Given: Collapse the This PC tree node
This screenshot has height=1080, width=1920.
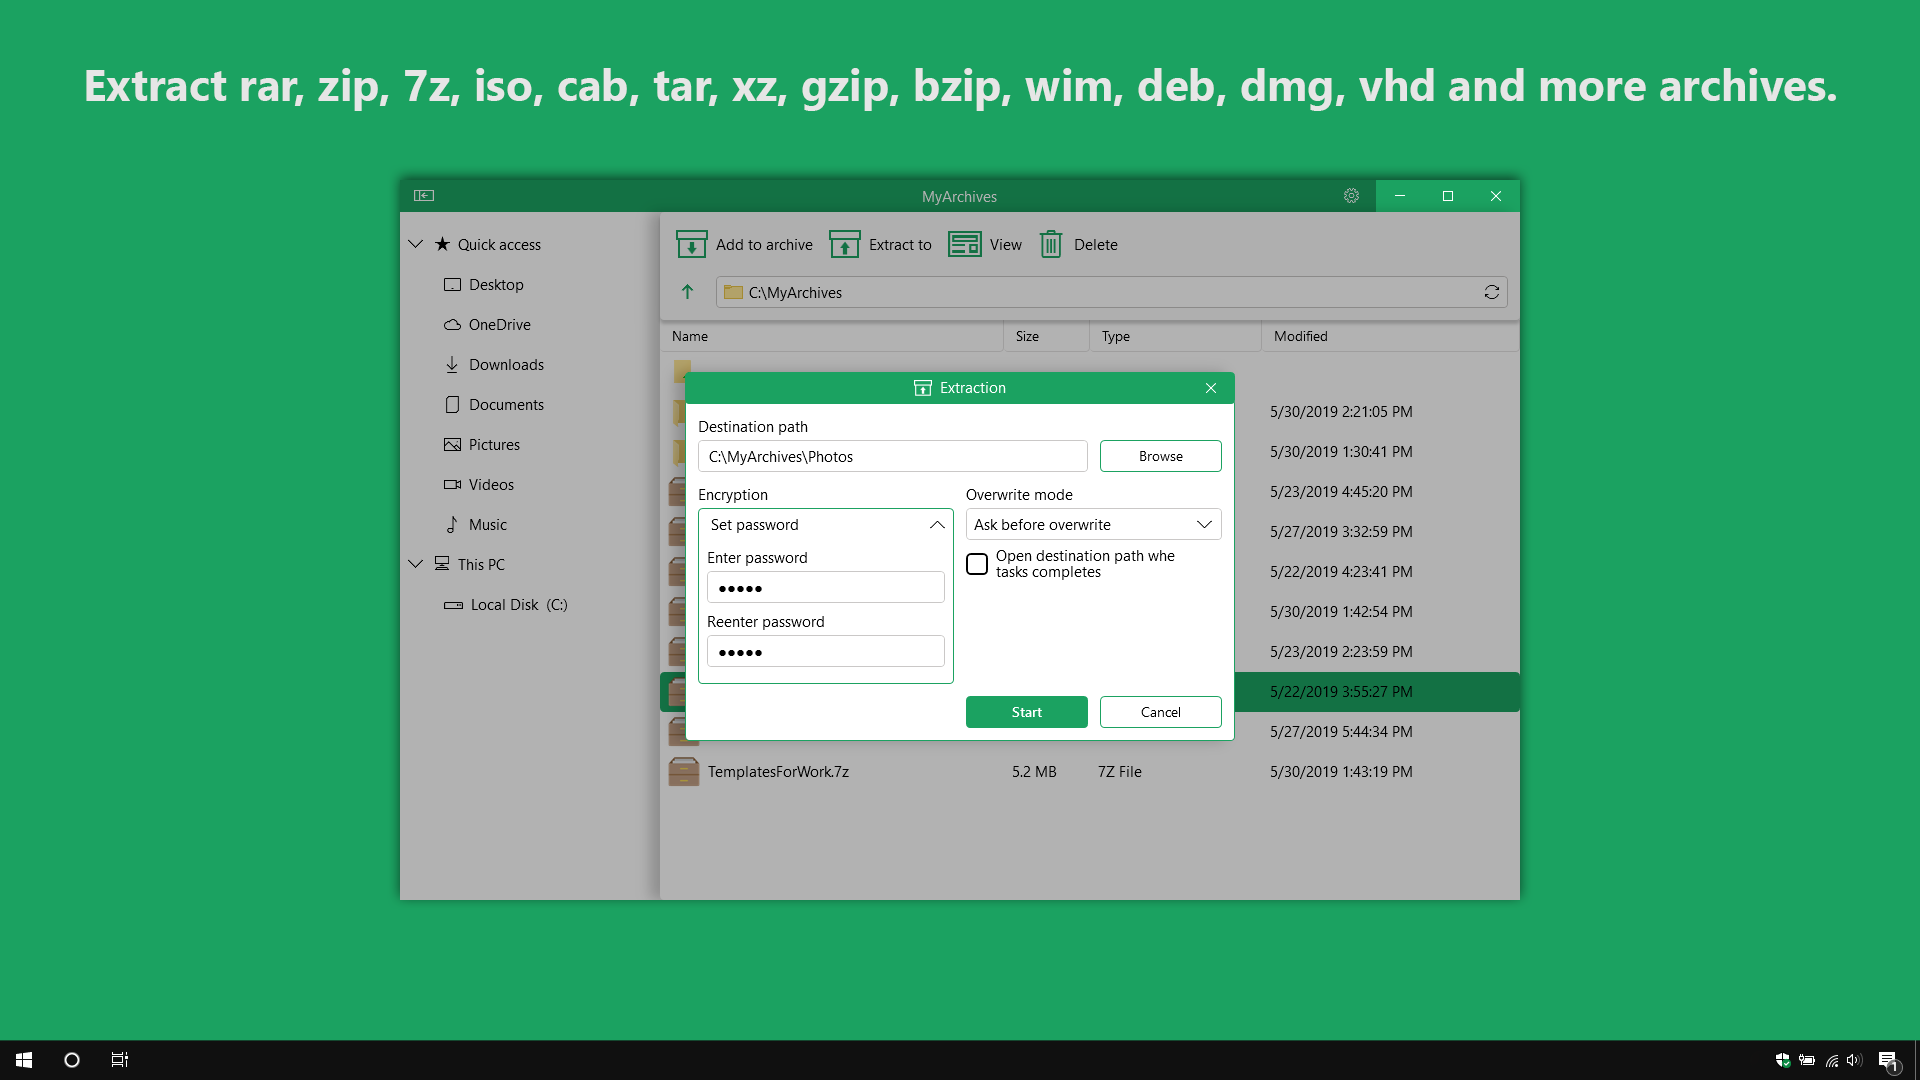Looking at the screenshot, I should pos(416,564).
